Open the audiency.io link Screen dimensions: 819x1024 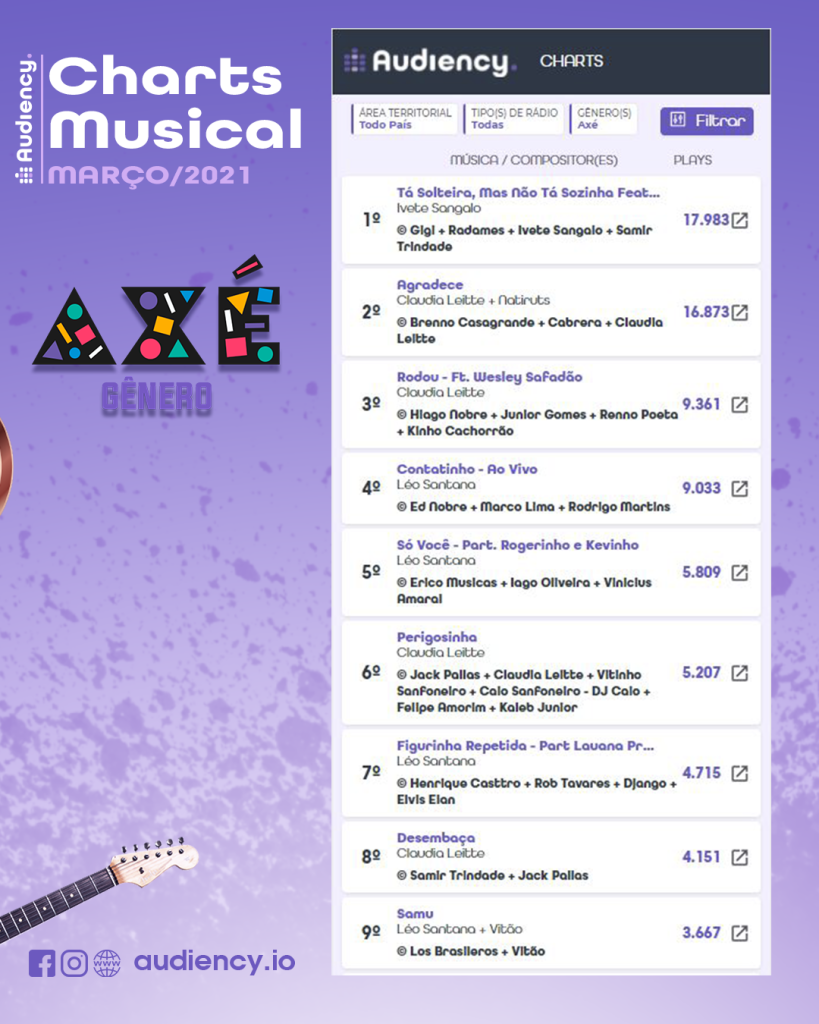point(214,961)
